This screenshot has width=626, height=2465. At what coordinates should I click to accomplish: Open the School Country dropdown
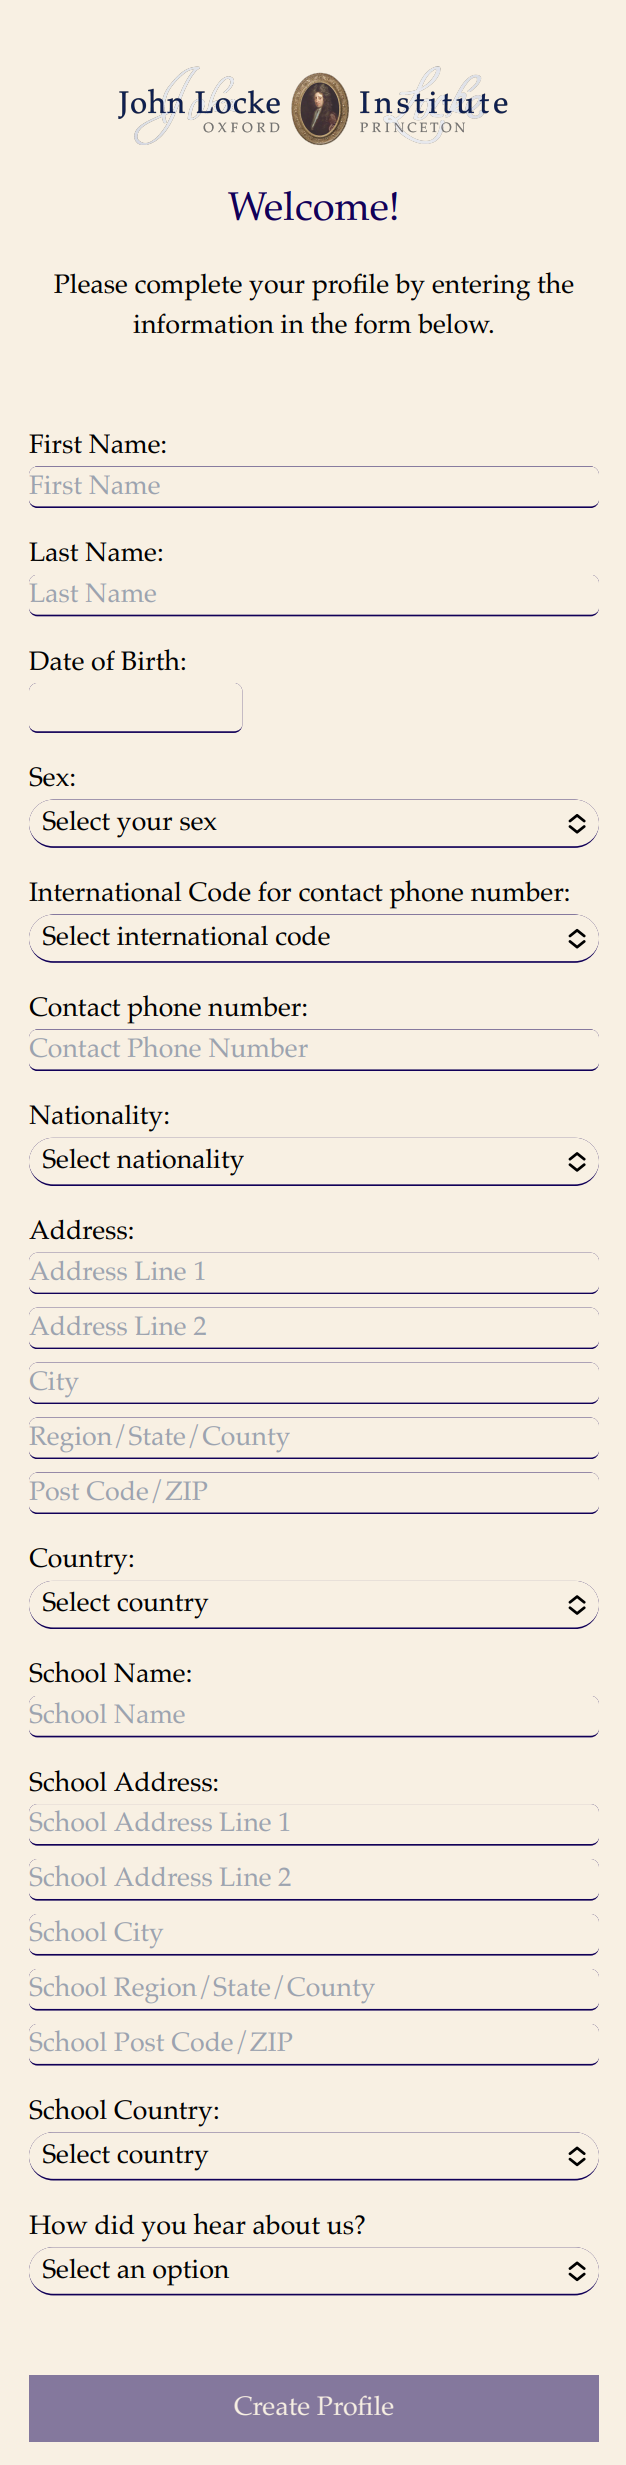[x=314, y=2156]
